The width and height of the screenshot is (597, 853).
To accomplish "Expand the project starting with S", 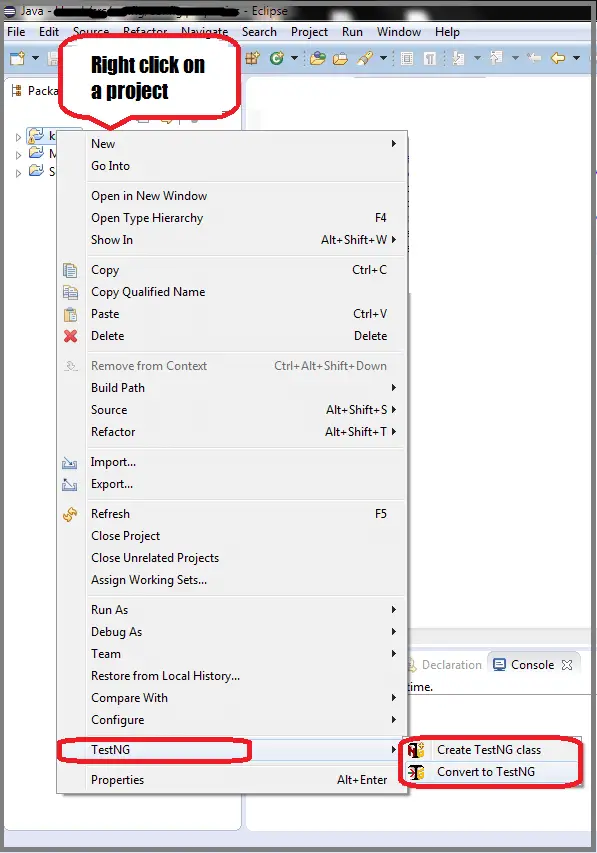I will 19,173.
